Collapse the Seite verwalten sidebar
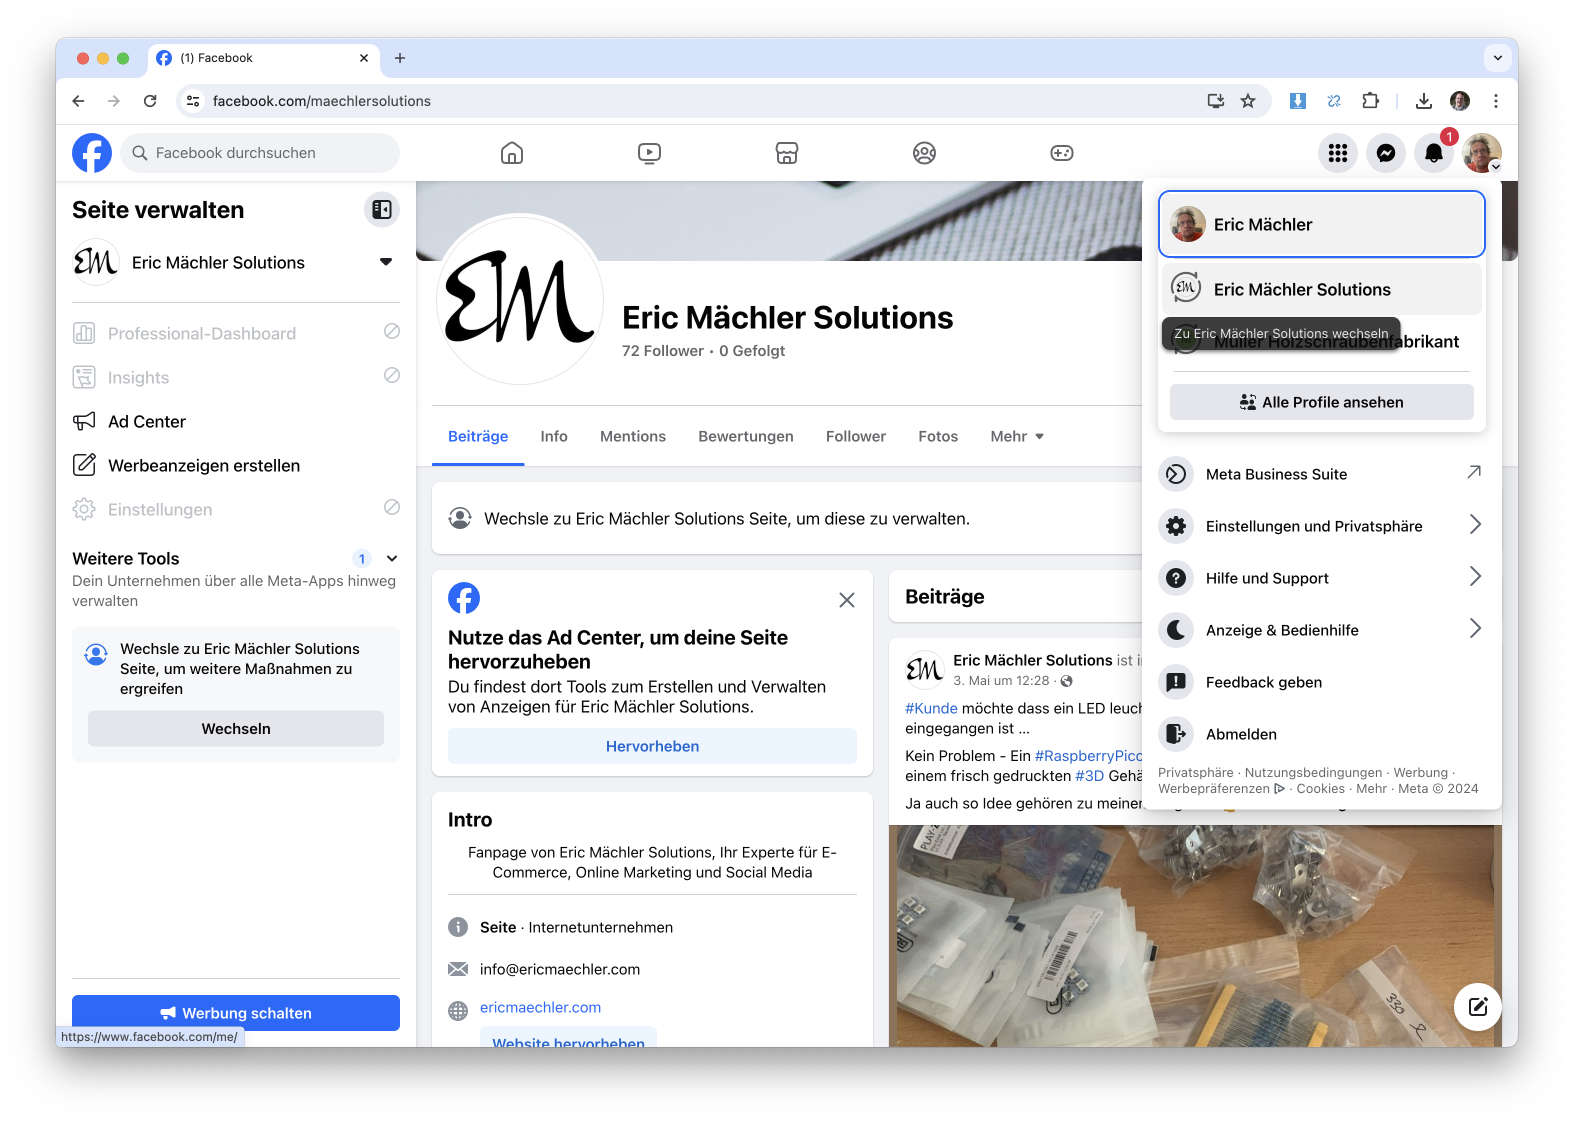 (x=381, y=210)
